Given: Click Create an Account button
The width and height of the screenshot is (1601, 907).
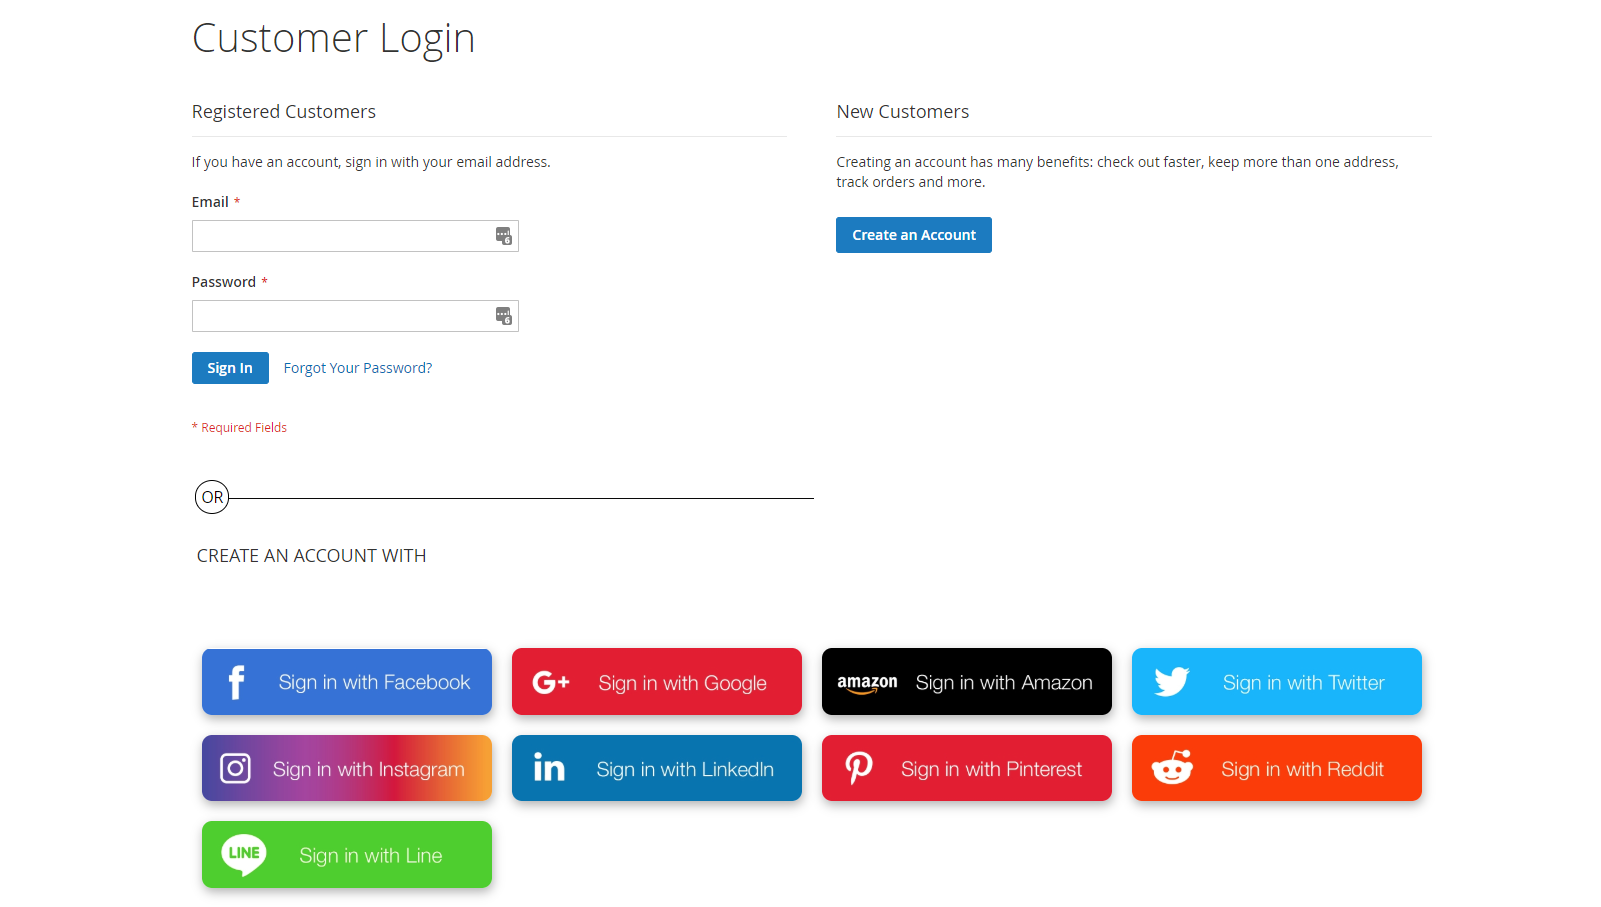Looking at the screenshot, I should tap(914, 235).
